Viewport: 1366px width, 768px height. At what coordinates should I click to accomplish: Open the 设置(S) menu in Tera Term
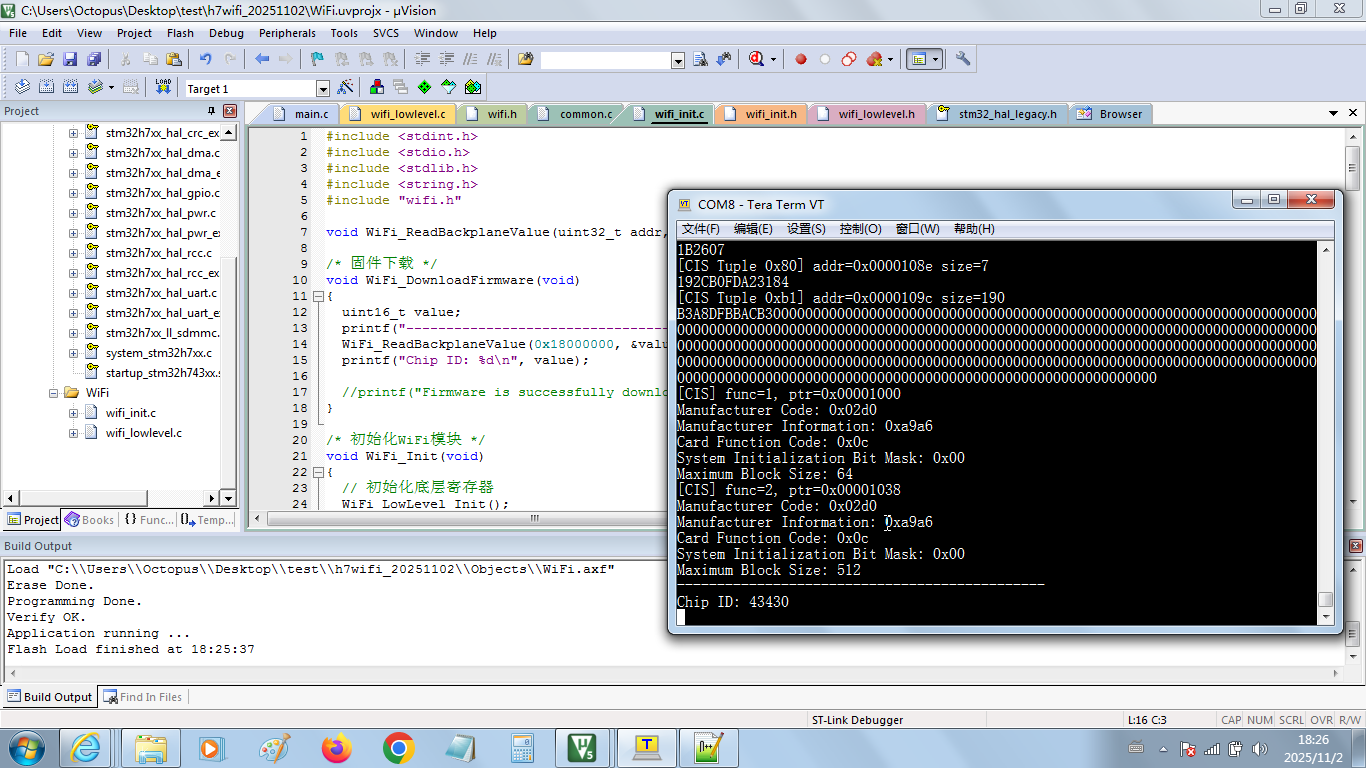coord(806,229)
